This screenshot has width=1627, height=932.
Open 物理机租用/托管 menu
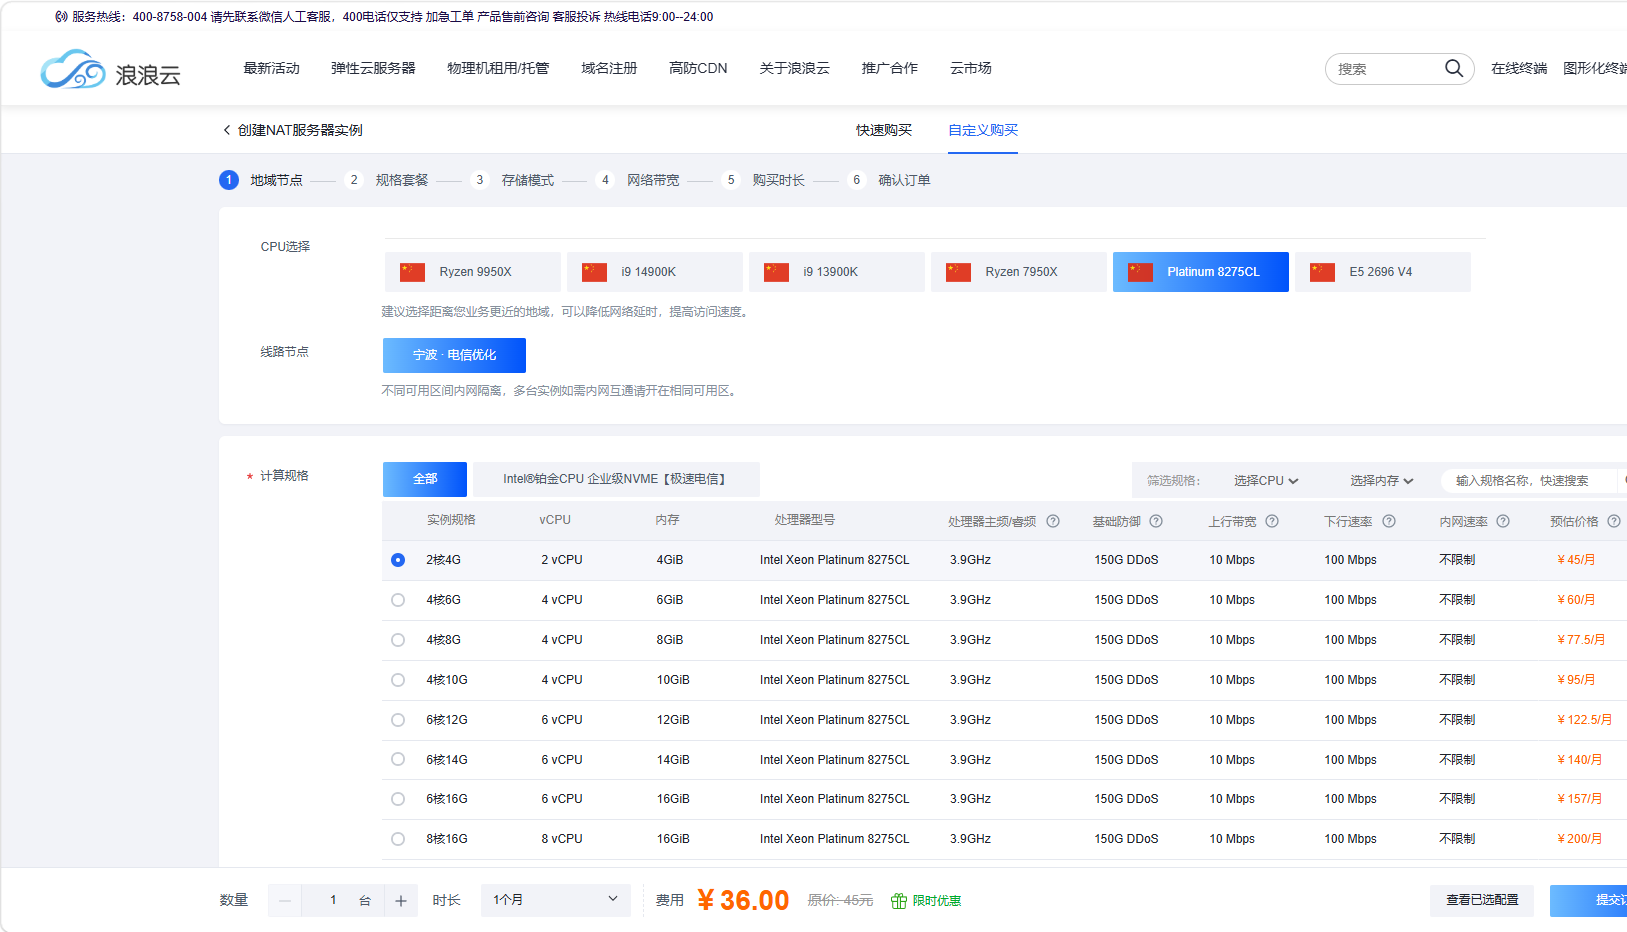pos(498,68)
